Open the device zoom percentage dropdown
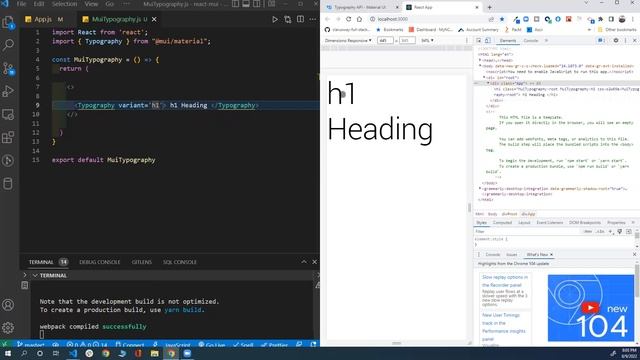 click(x=427, y=40)
